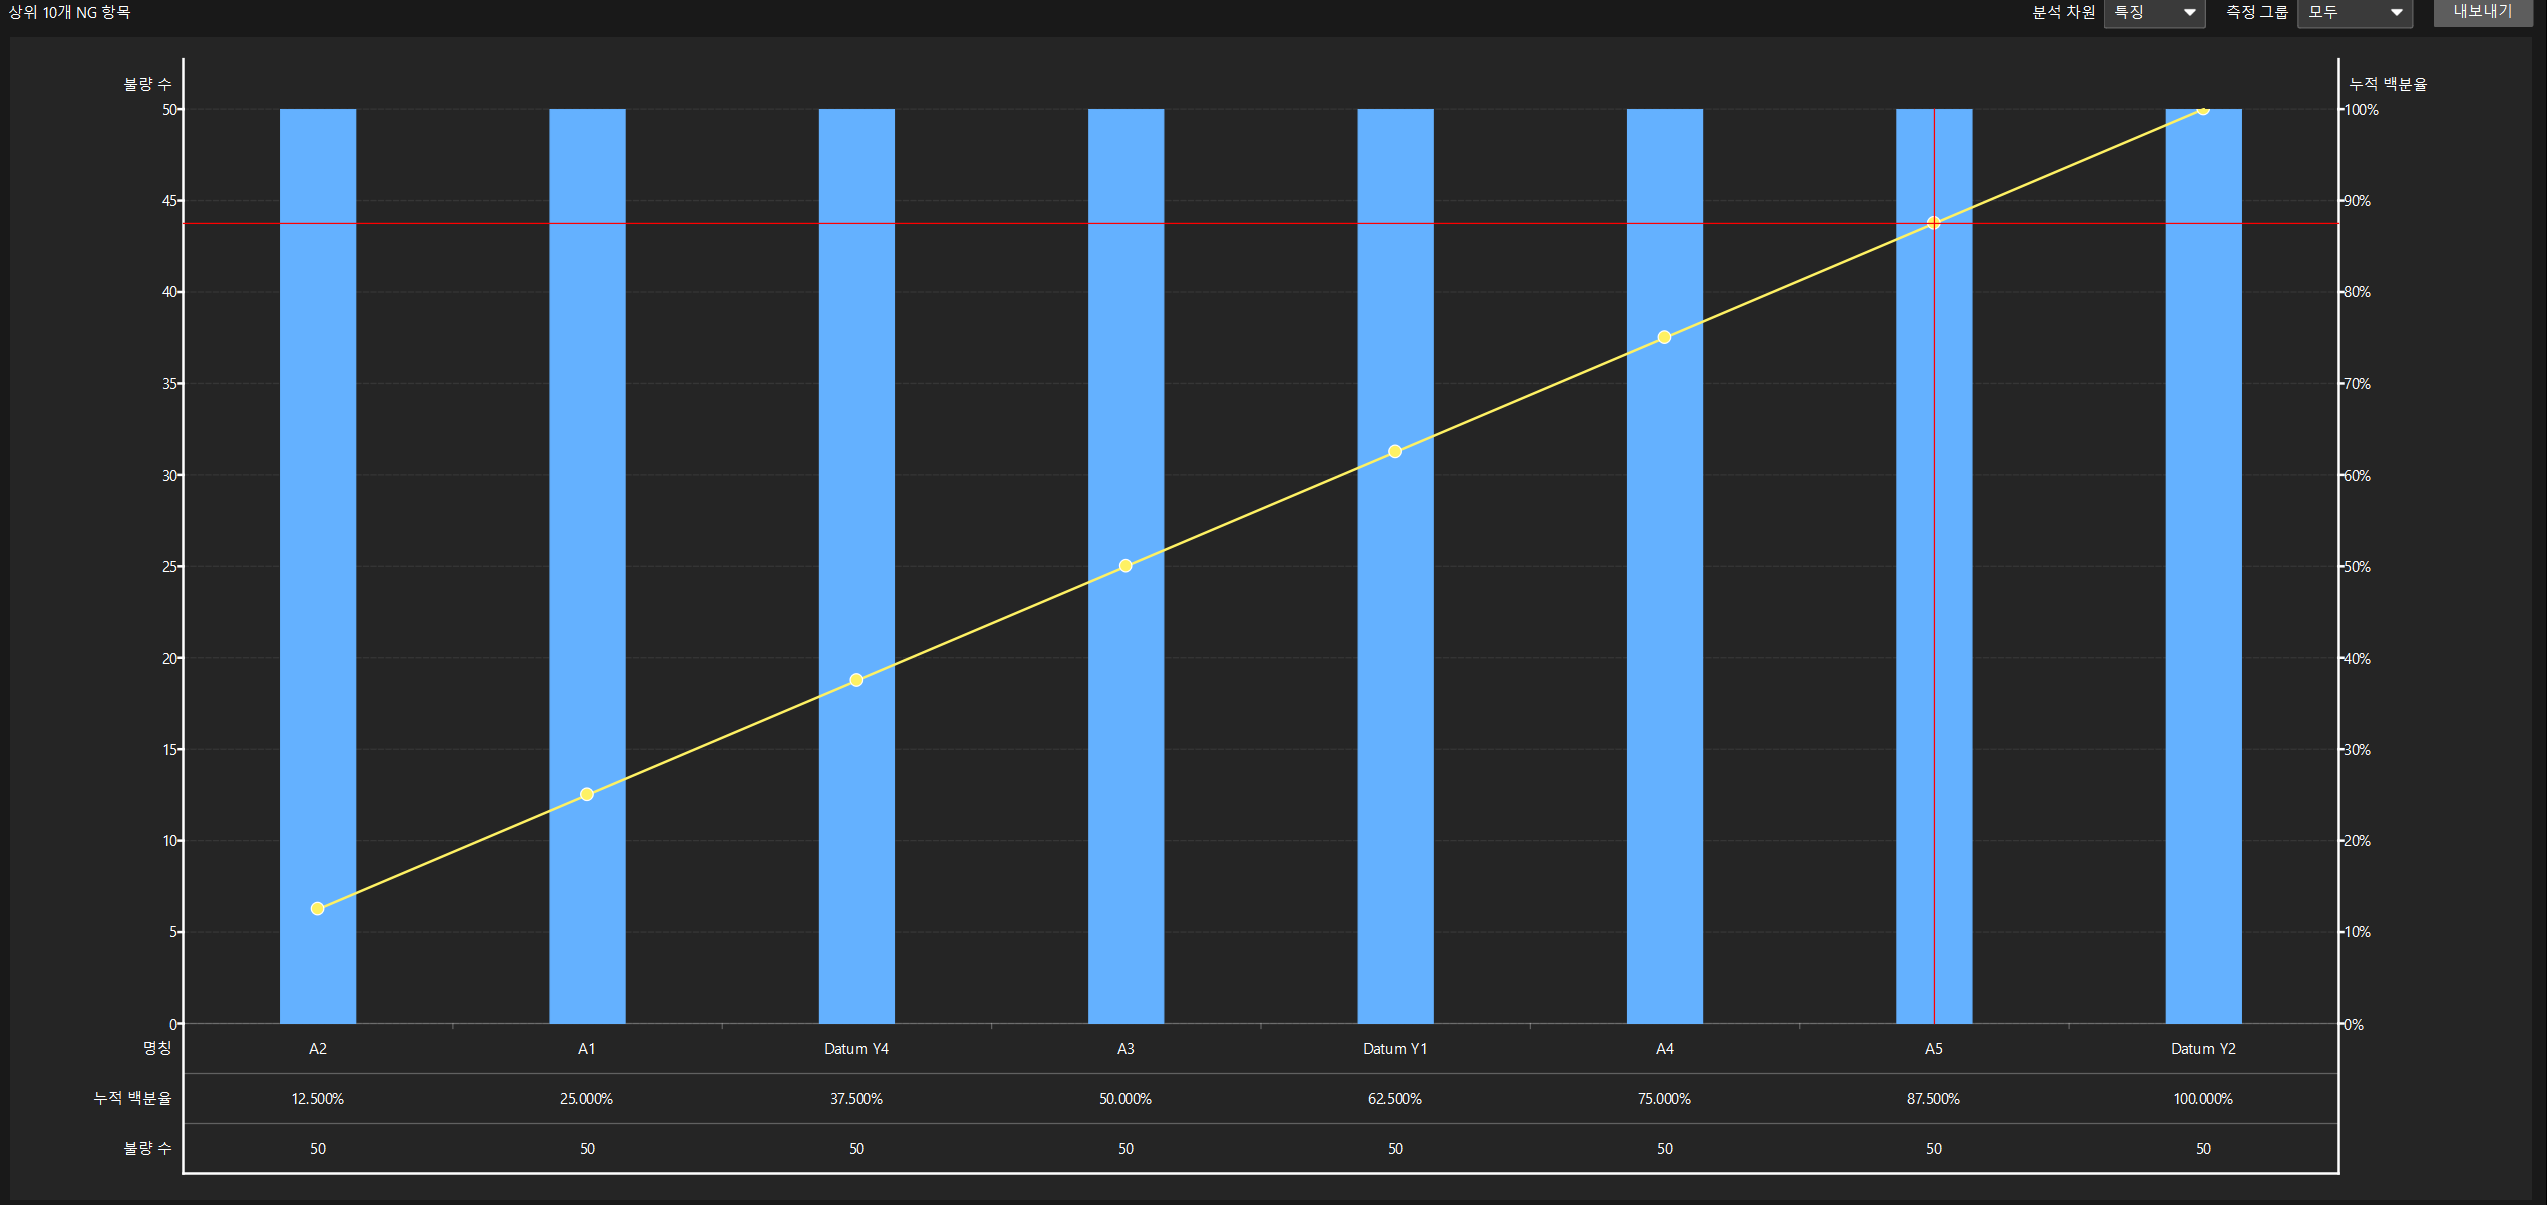Image resolution: width=2547 pixels, height=1205 pixels.
Task: Click the '90%' right axis label
Action: click(x=2358, y=201)
